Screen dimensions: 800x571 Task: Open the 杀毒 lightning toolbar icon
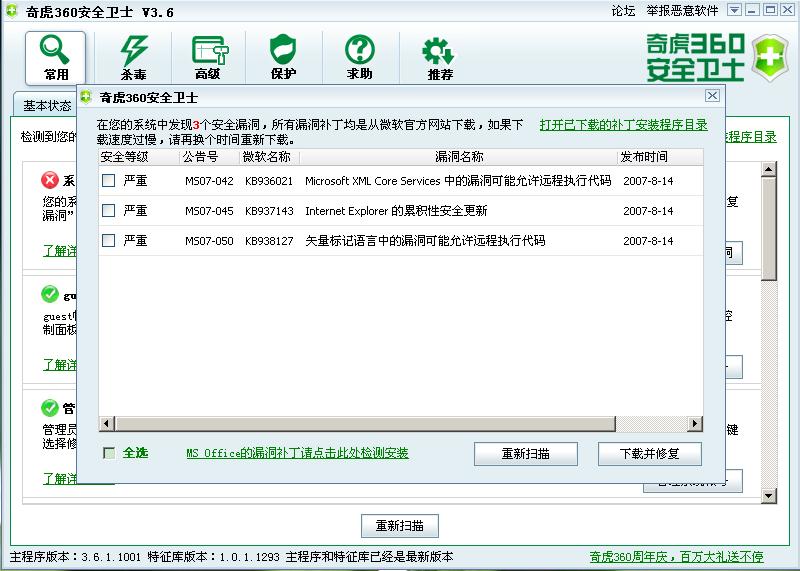point(134,58)
